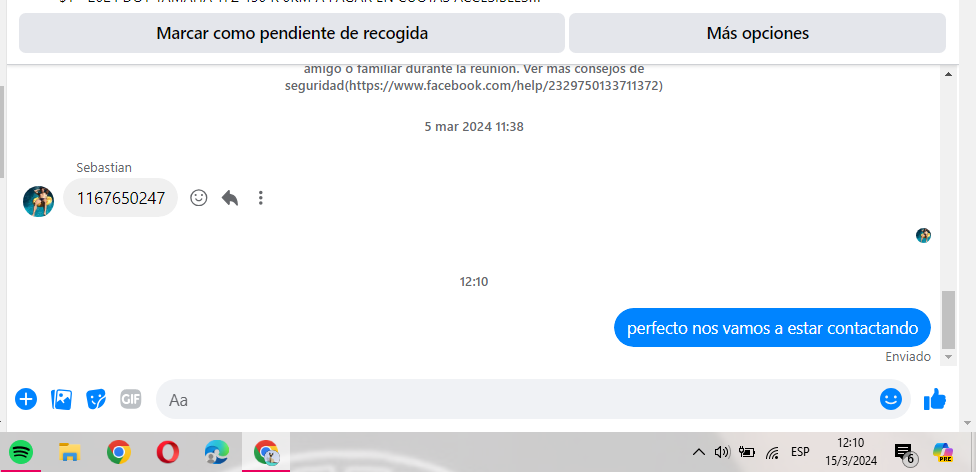Open the sticker picker icon
976x472 pixels.
click(96, 399)
